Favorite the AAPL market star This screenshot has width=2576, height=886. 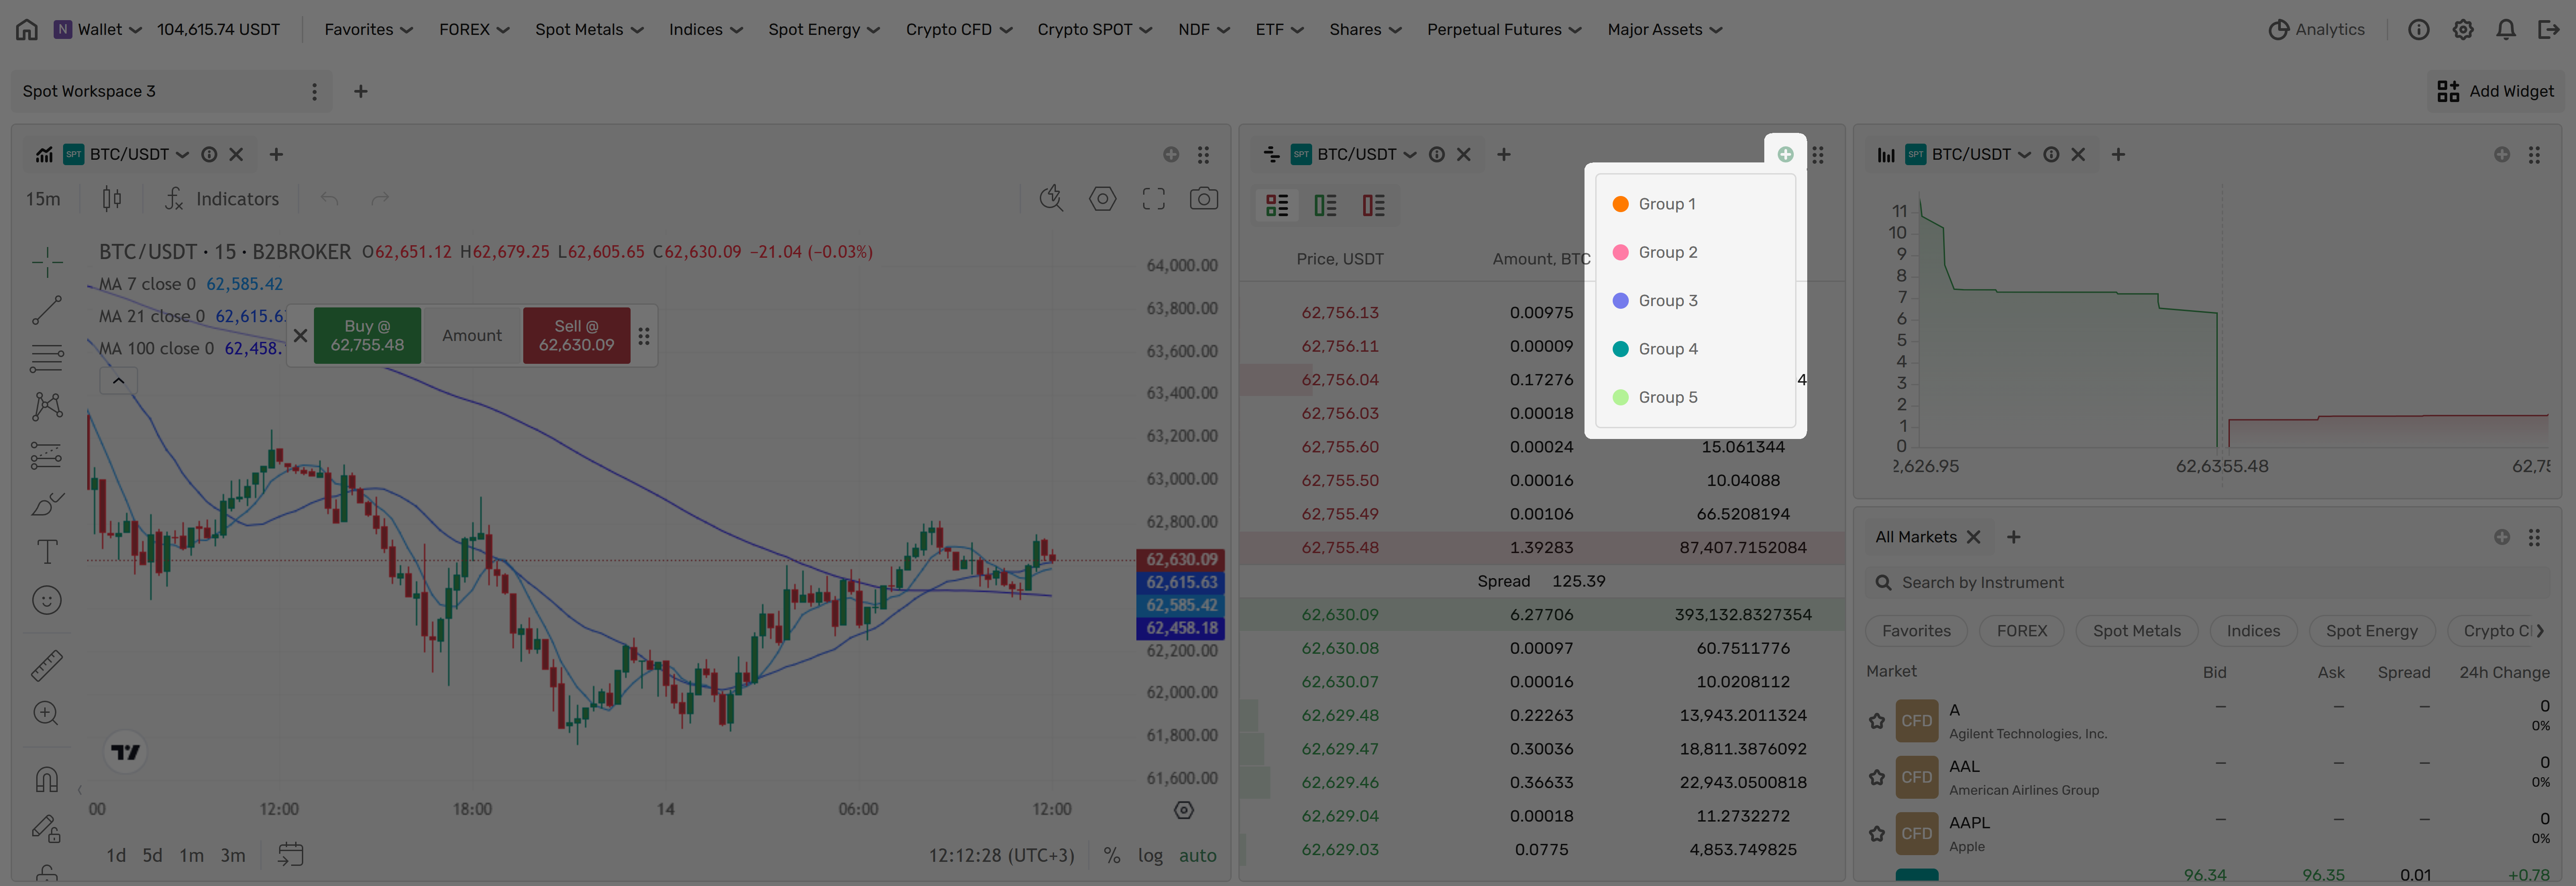pyautogui.click(x=1877, y=834)
